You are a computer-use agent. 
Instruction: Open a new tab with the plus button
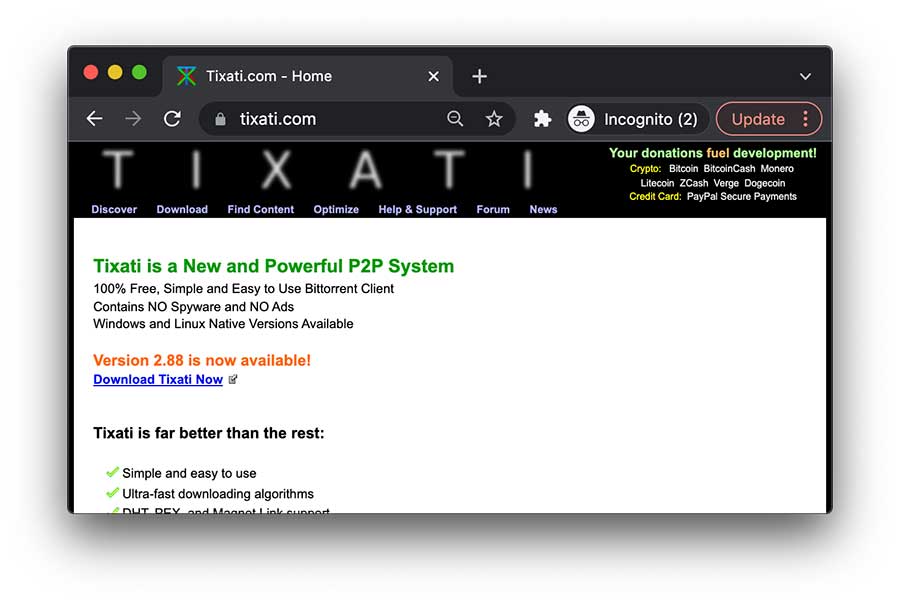(x=478, y=75)
